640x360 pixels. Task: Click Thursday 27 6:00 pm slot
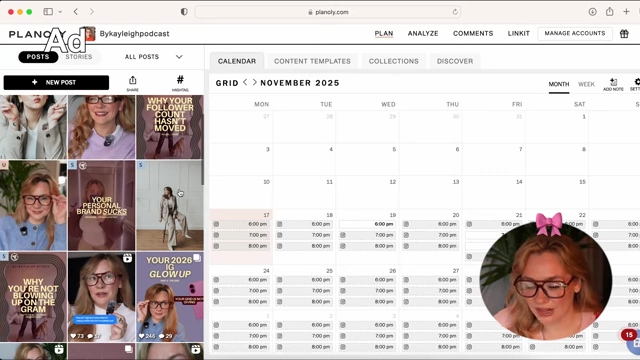(x=431, y=280)
